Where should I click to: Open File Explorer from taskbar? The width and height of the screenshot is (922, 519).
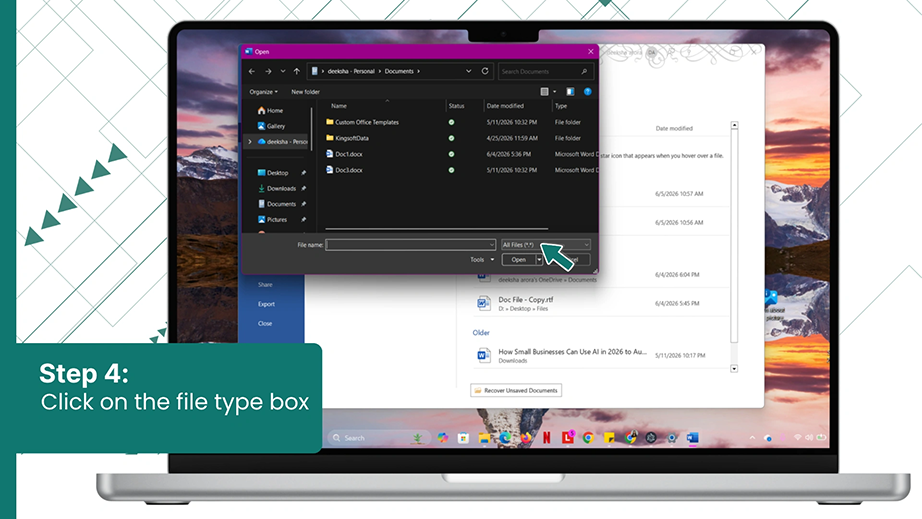tap(484, 438)
